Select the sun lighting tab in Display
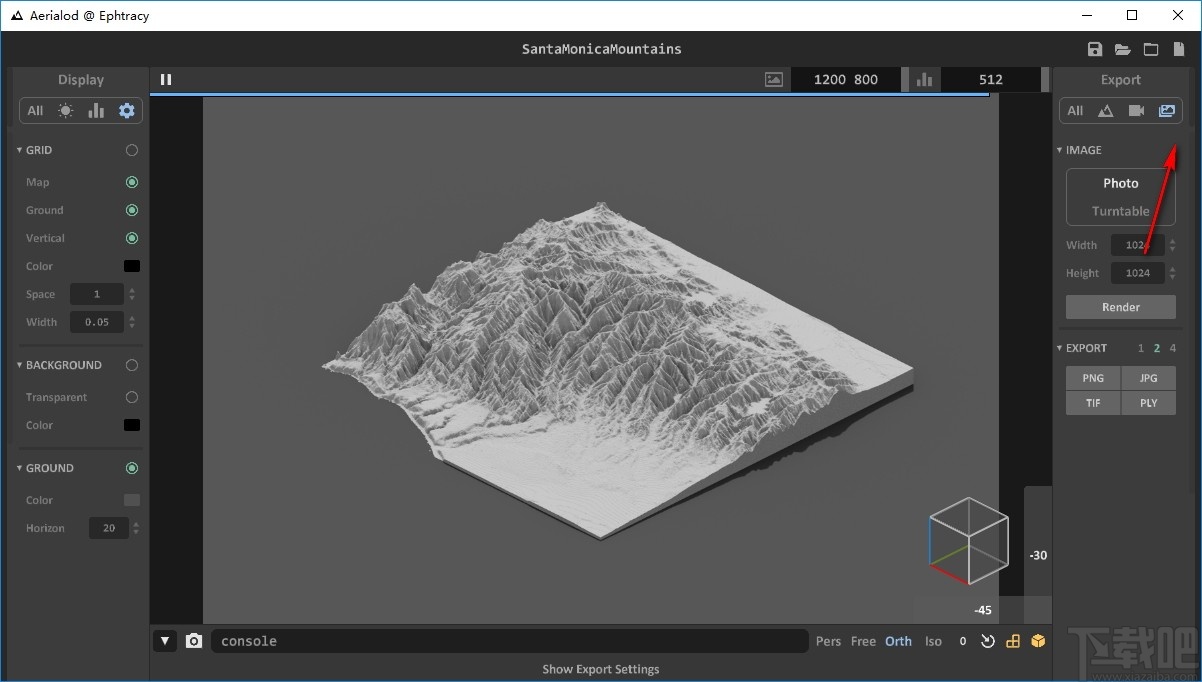Screen dimensions: 1202x682 pyautogui.click(x=66, y=111)
